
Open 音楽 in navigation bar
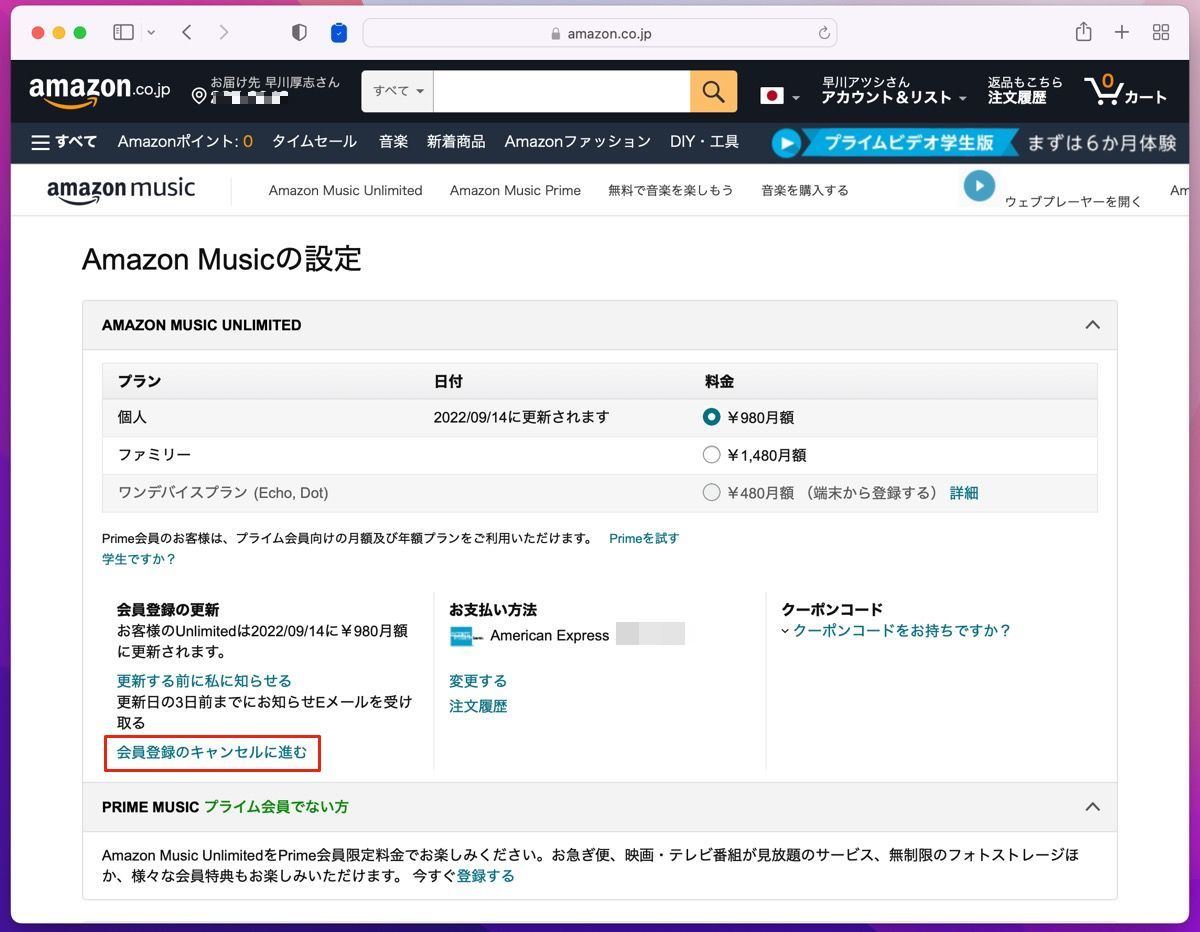coord(393,142)
